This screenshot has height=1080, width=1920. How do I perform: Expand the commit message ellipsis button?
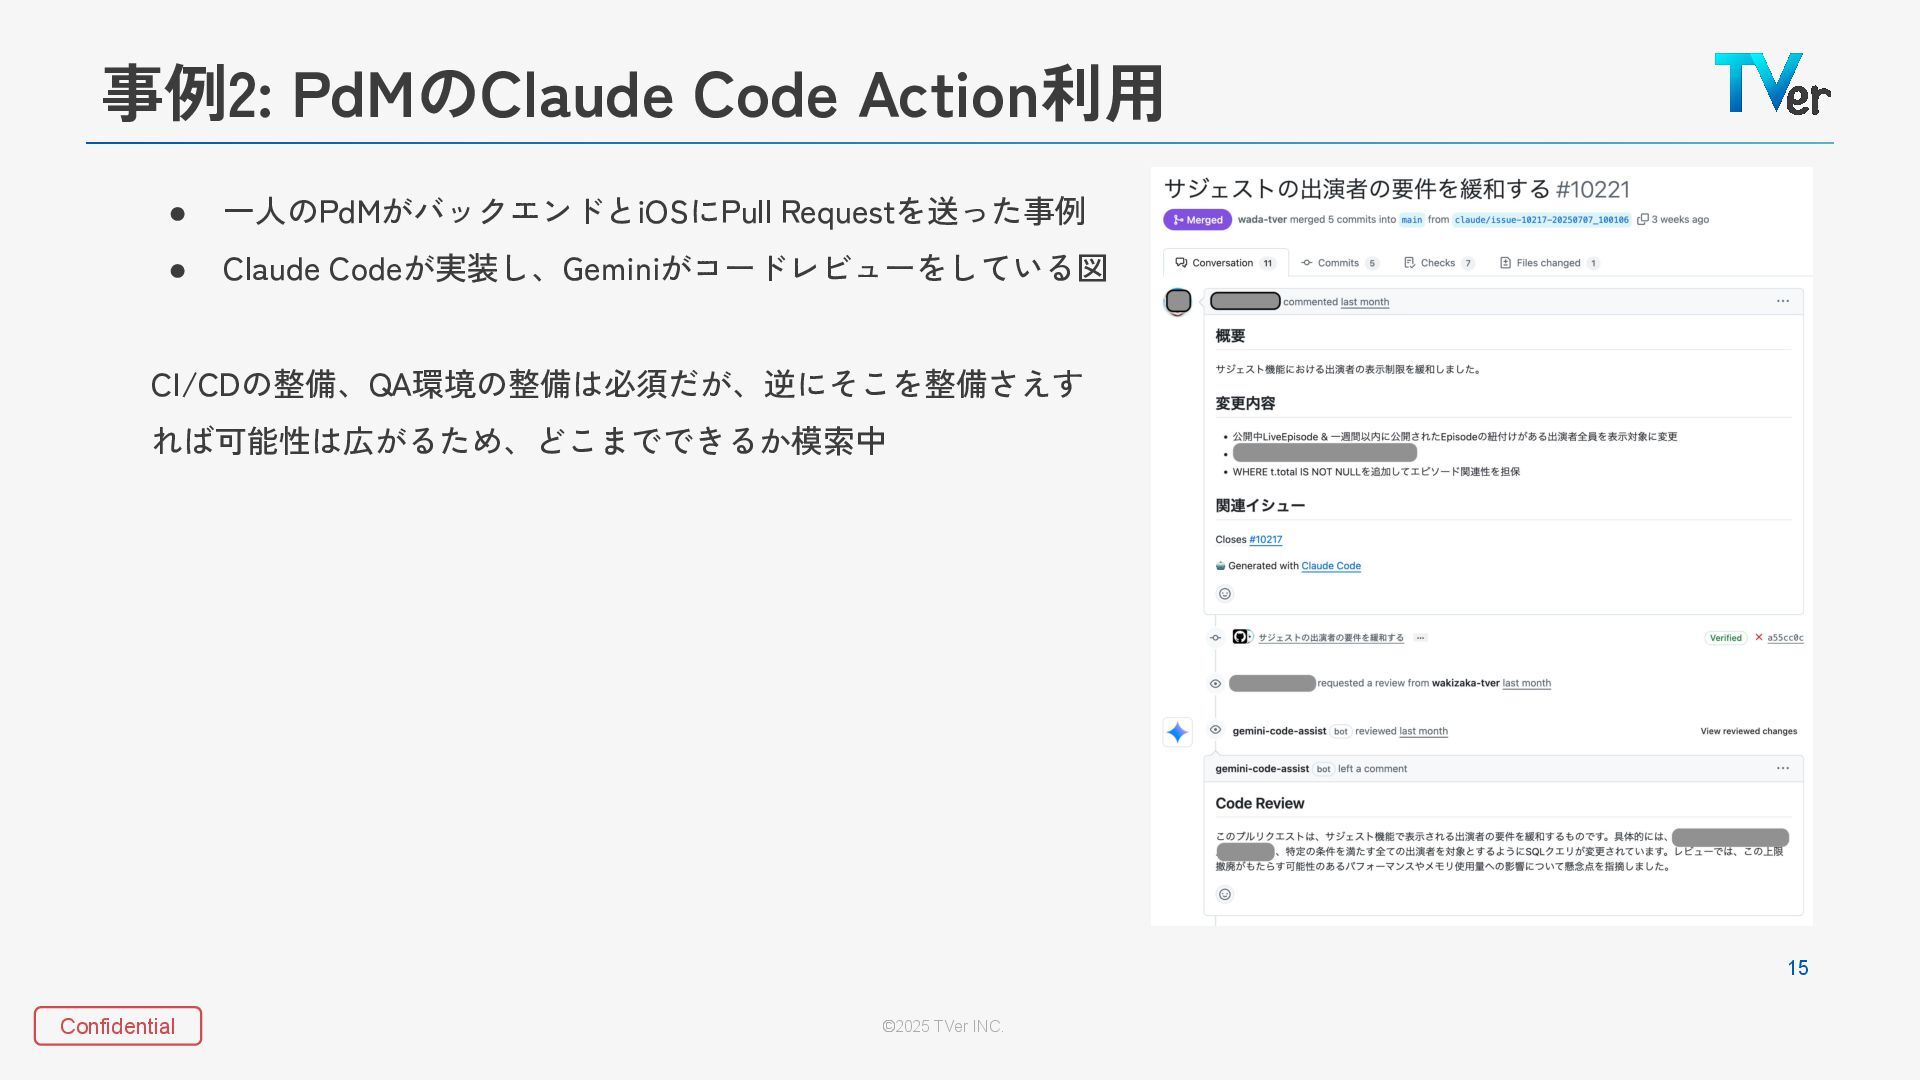pos(1420,638)
